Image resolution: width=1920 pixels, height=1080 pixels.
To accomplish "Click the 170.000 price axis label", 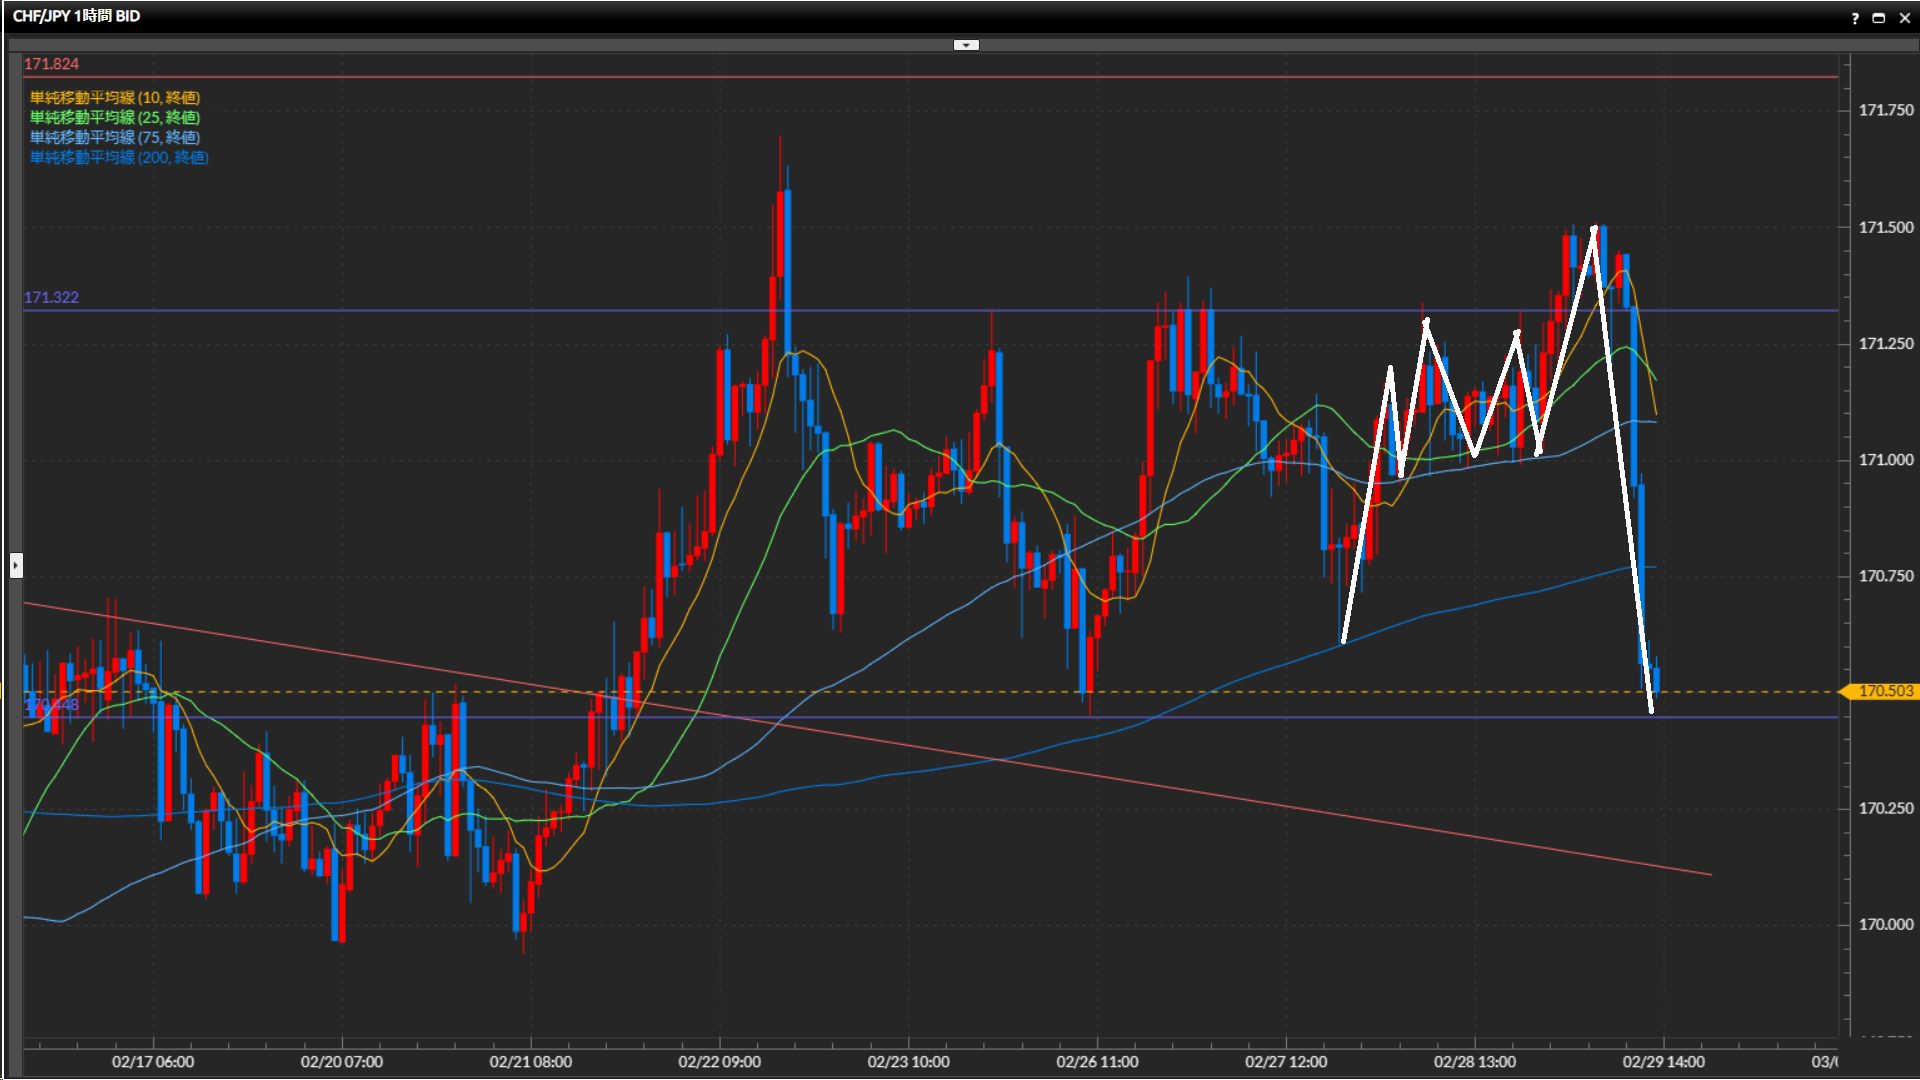I will 1885,924.
